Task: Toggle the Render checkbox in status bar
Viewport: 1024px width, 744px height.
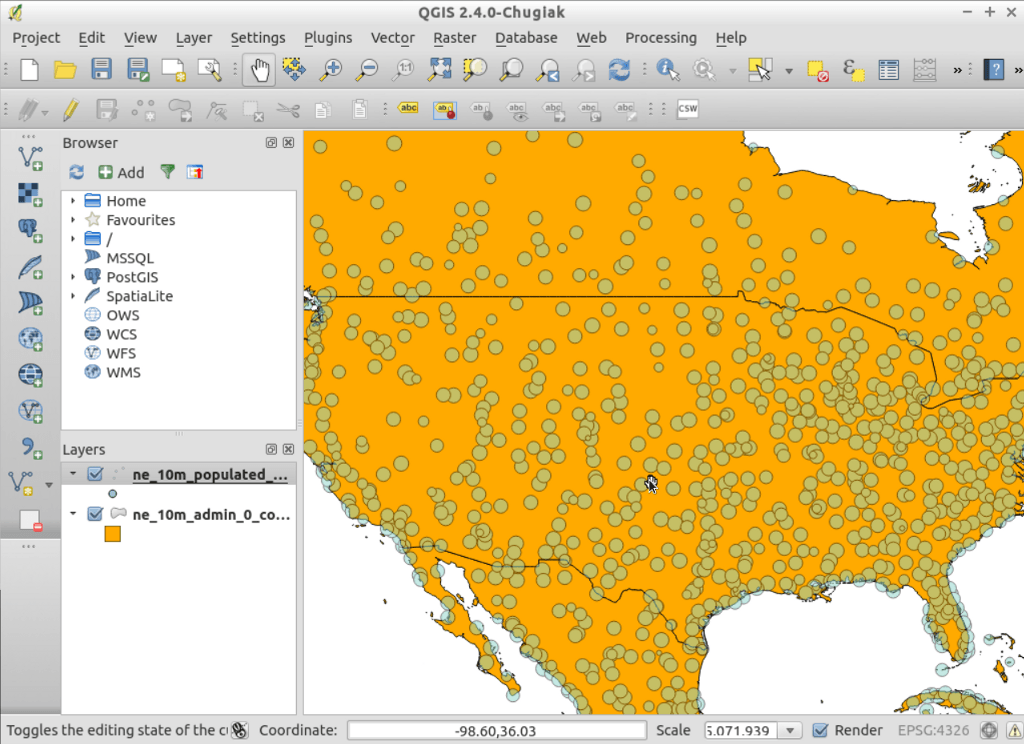Action: pyautogui.click(x=820, y=730)
